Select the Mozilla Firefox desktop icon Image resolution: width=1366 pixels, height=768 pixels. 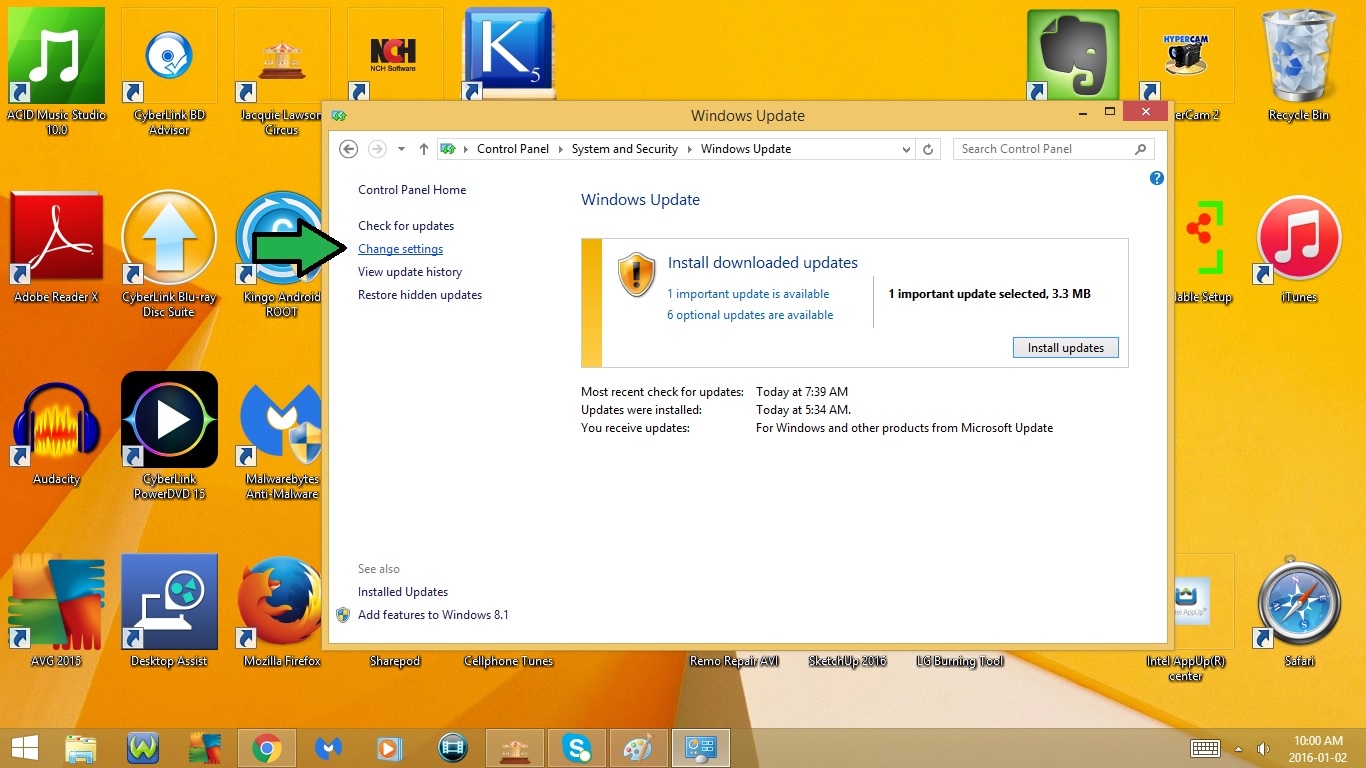281,611
